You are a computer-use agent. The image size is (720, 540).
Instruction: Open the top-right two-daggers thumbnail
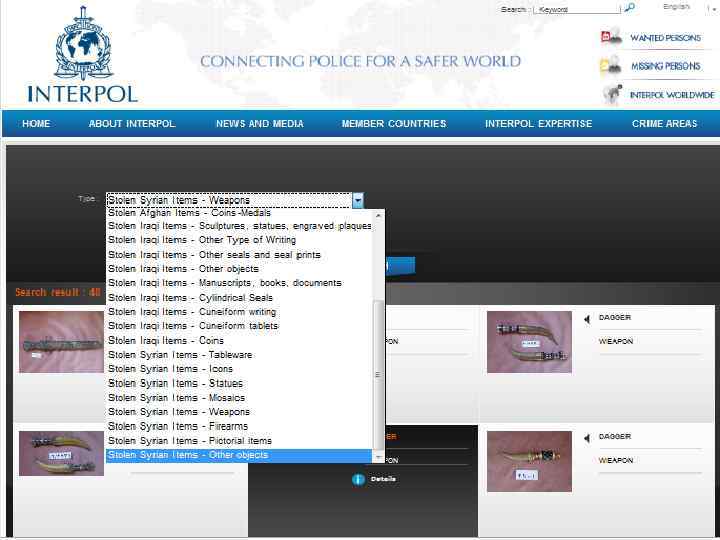(x=529, y=342)
